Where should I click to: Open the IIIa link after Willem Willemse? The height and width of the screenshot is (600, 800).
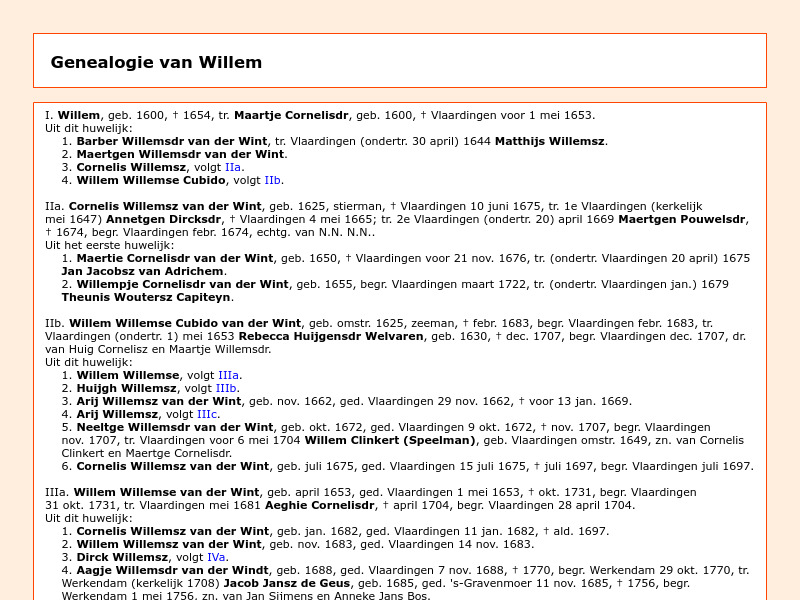click(228, 375)
